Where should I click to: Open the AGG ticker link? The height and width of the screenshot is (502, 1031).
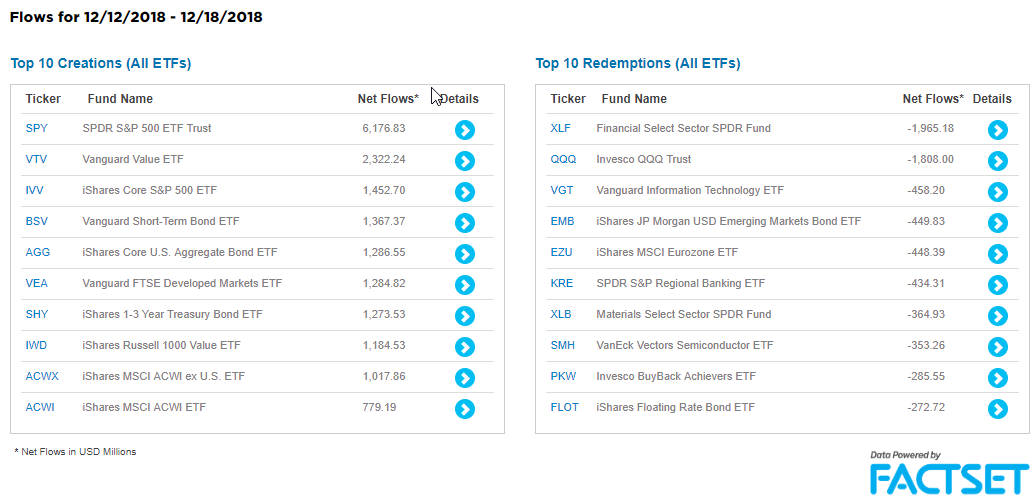click(37, 252)
